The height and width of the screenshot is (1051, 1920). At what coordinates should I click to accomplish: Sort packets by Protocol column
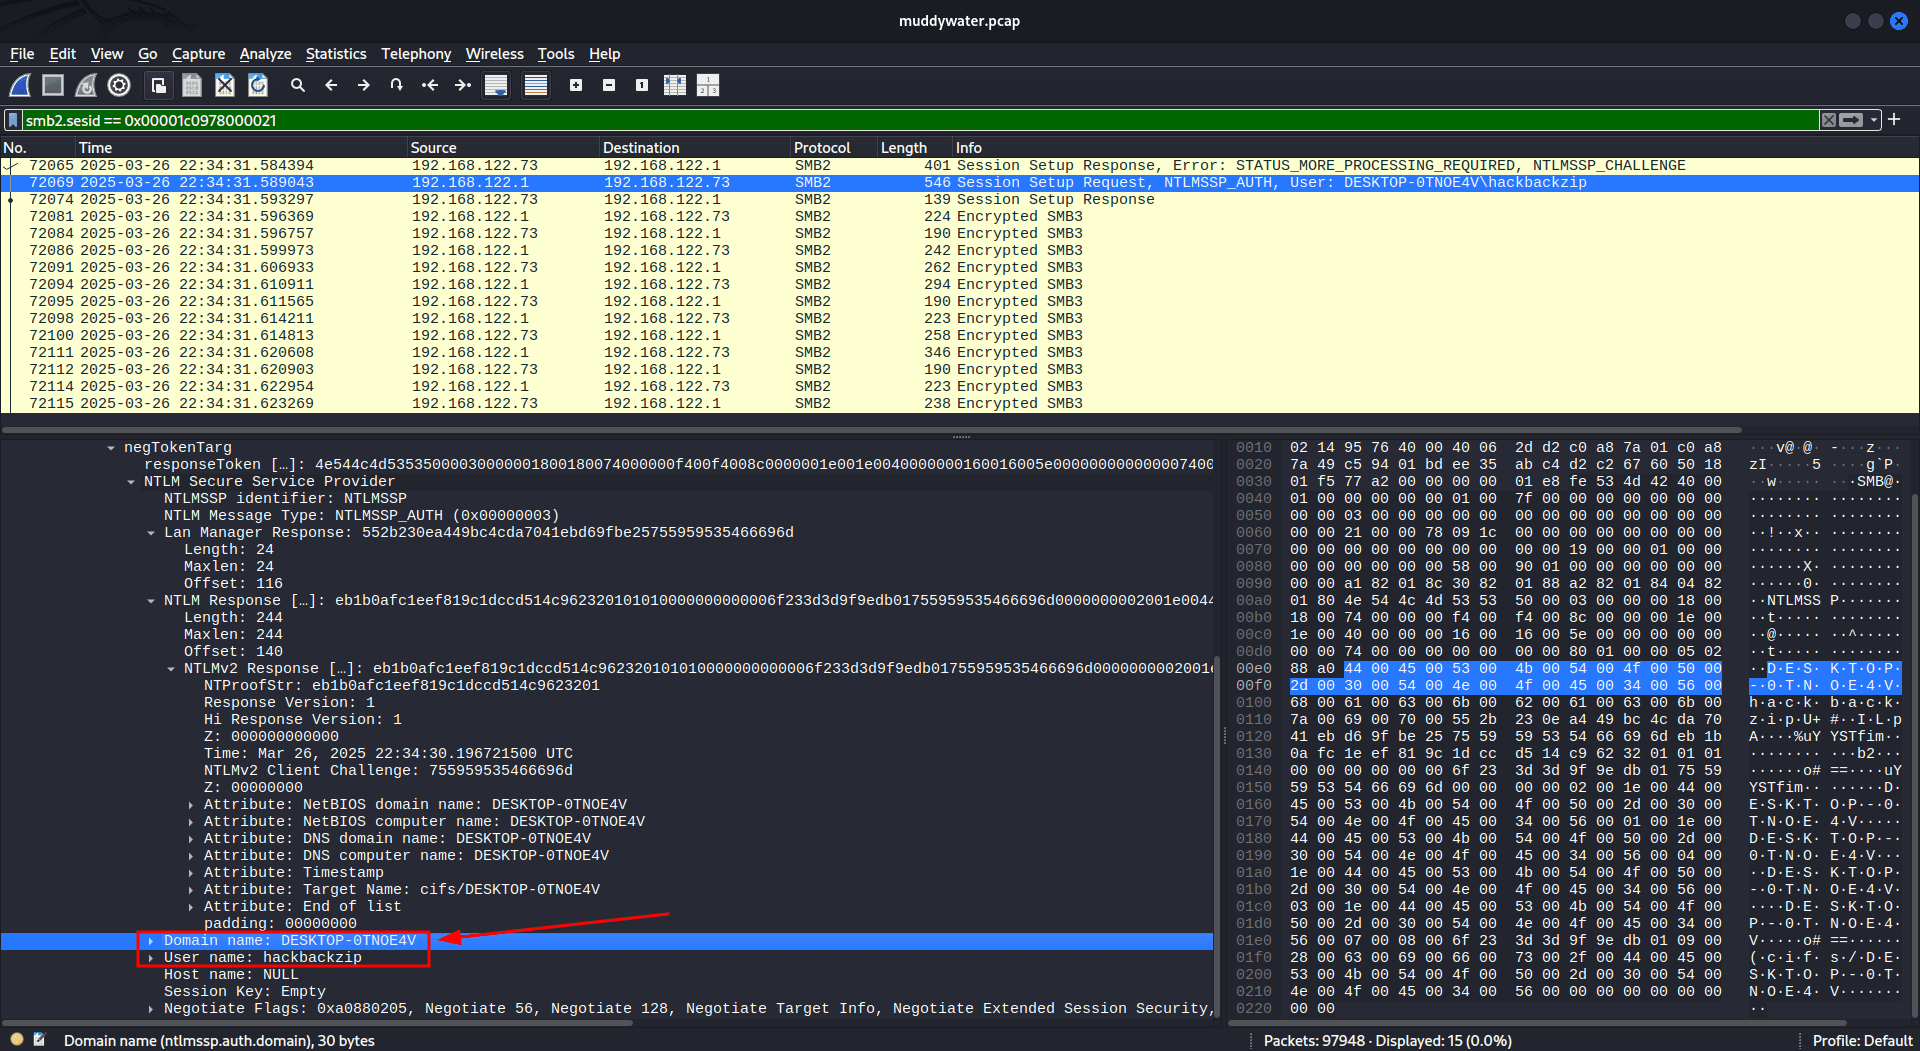pos(834,147)
